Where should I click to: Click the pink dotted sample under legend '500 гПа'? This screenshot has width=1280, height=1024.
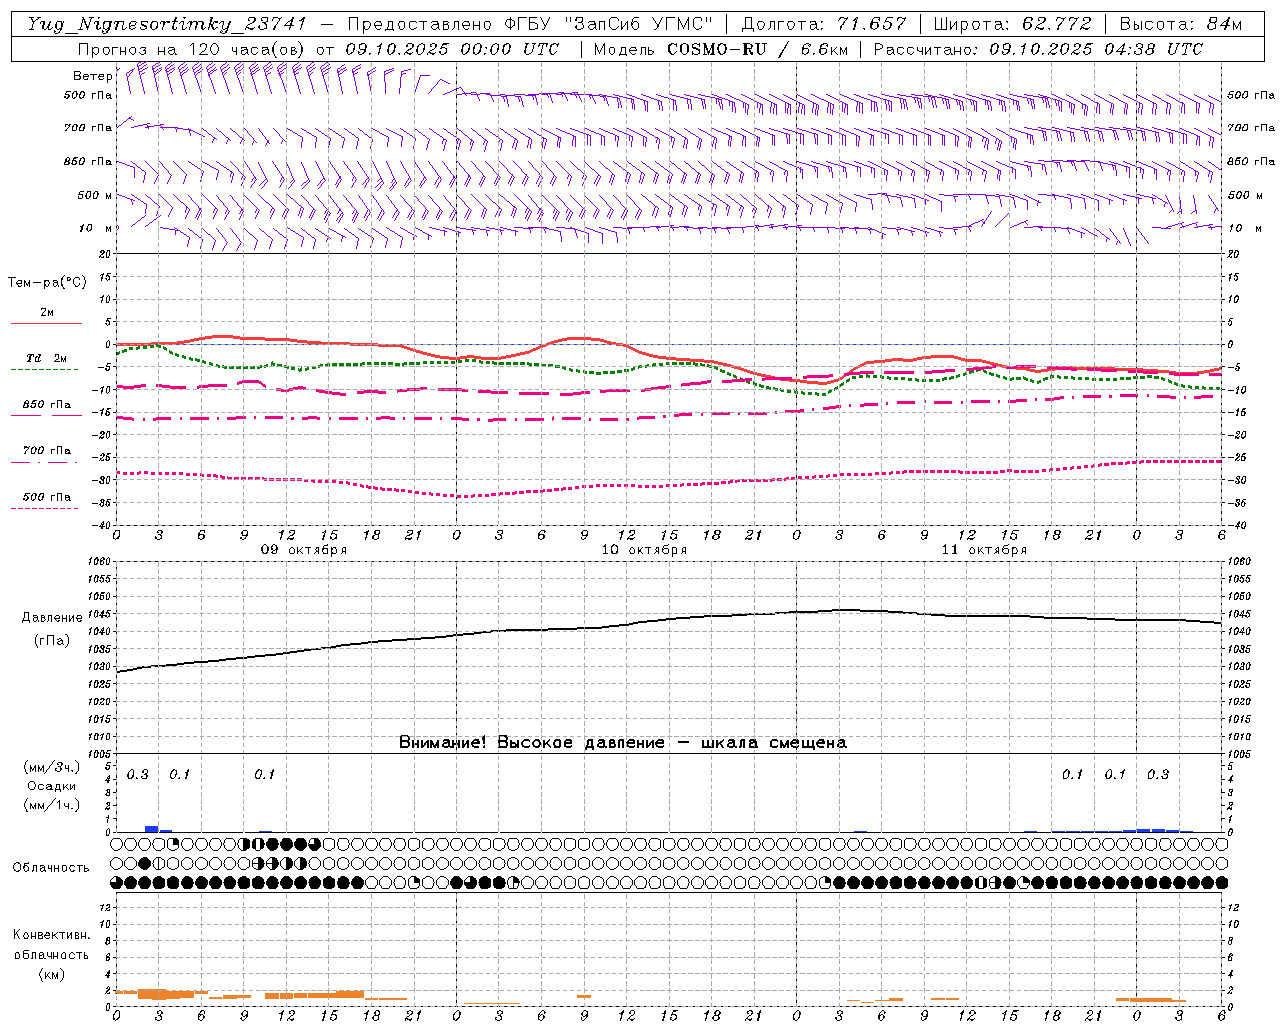click(45, 508)
